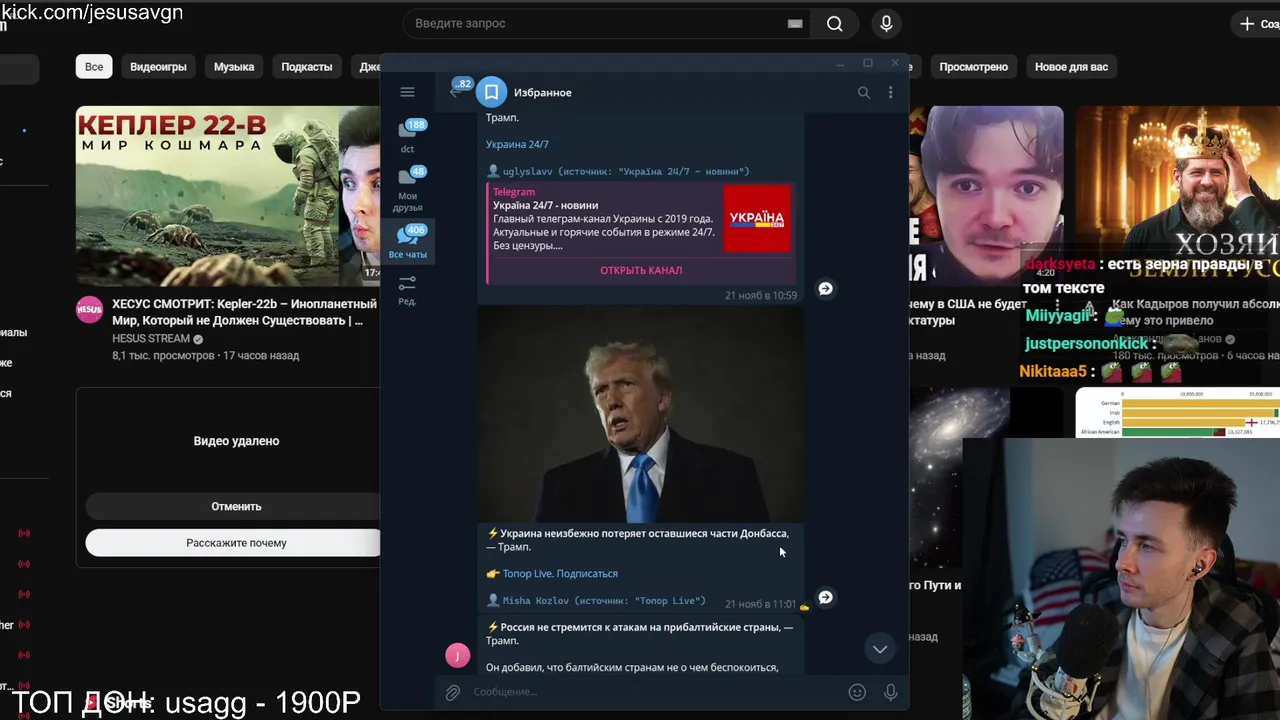1280x720 pixels.
Task: Click the YouTube Создать plus button
Action: [x=1258, y=23]
